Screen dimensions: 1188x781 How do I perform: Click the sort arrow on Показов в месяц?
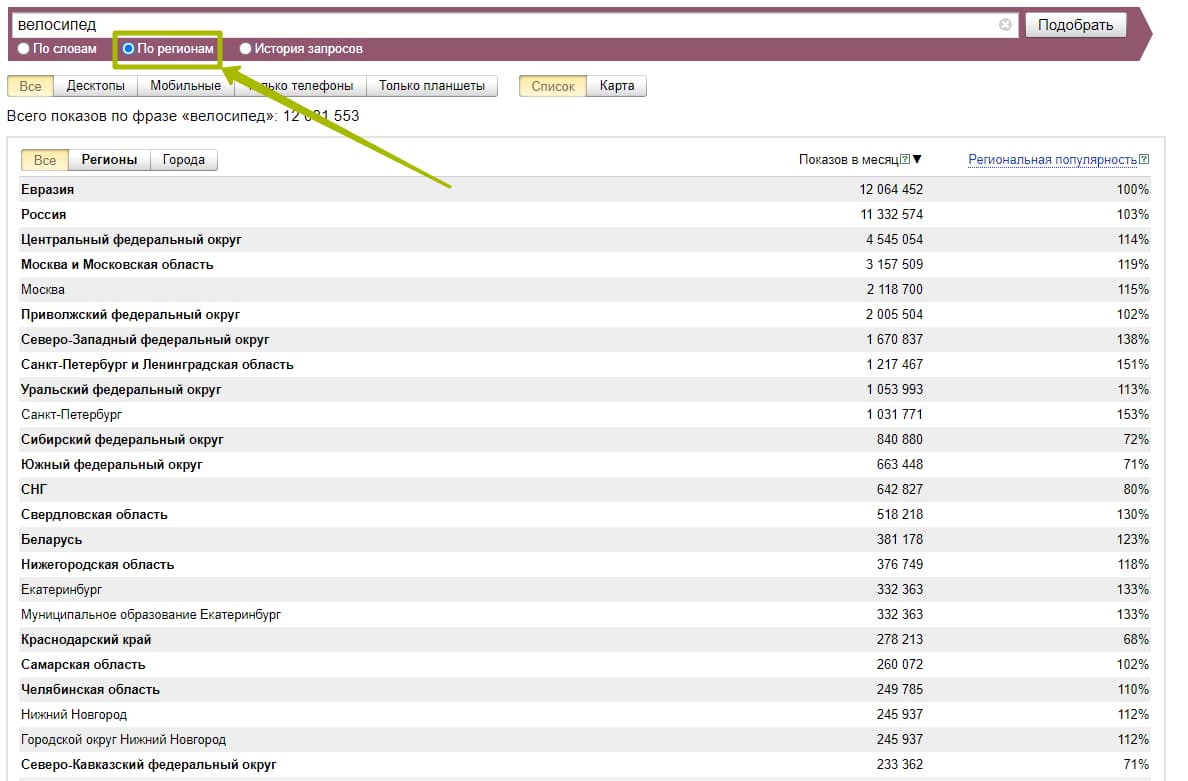coord(917,160)
